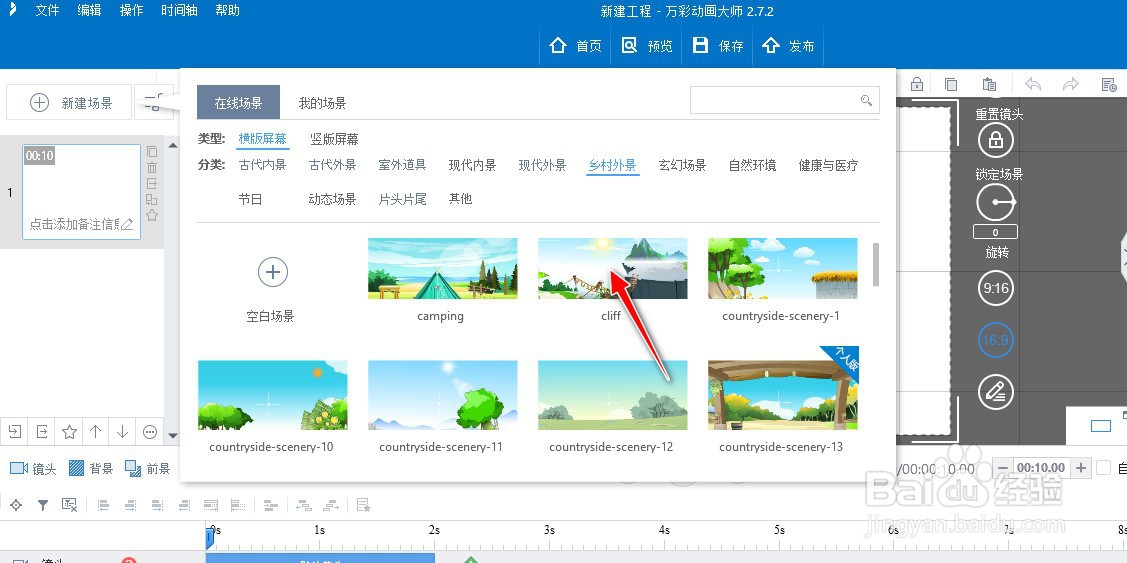
Task: Increase duration with the plus button
Action: (x=1080, y=468)
